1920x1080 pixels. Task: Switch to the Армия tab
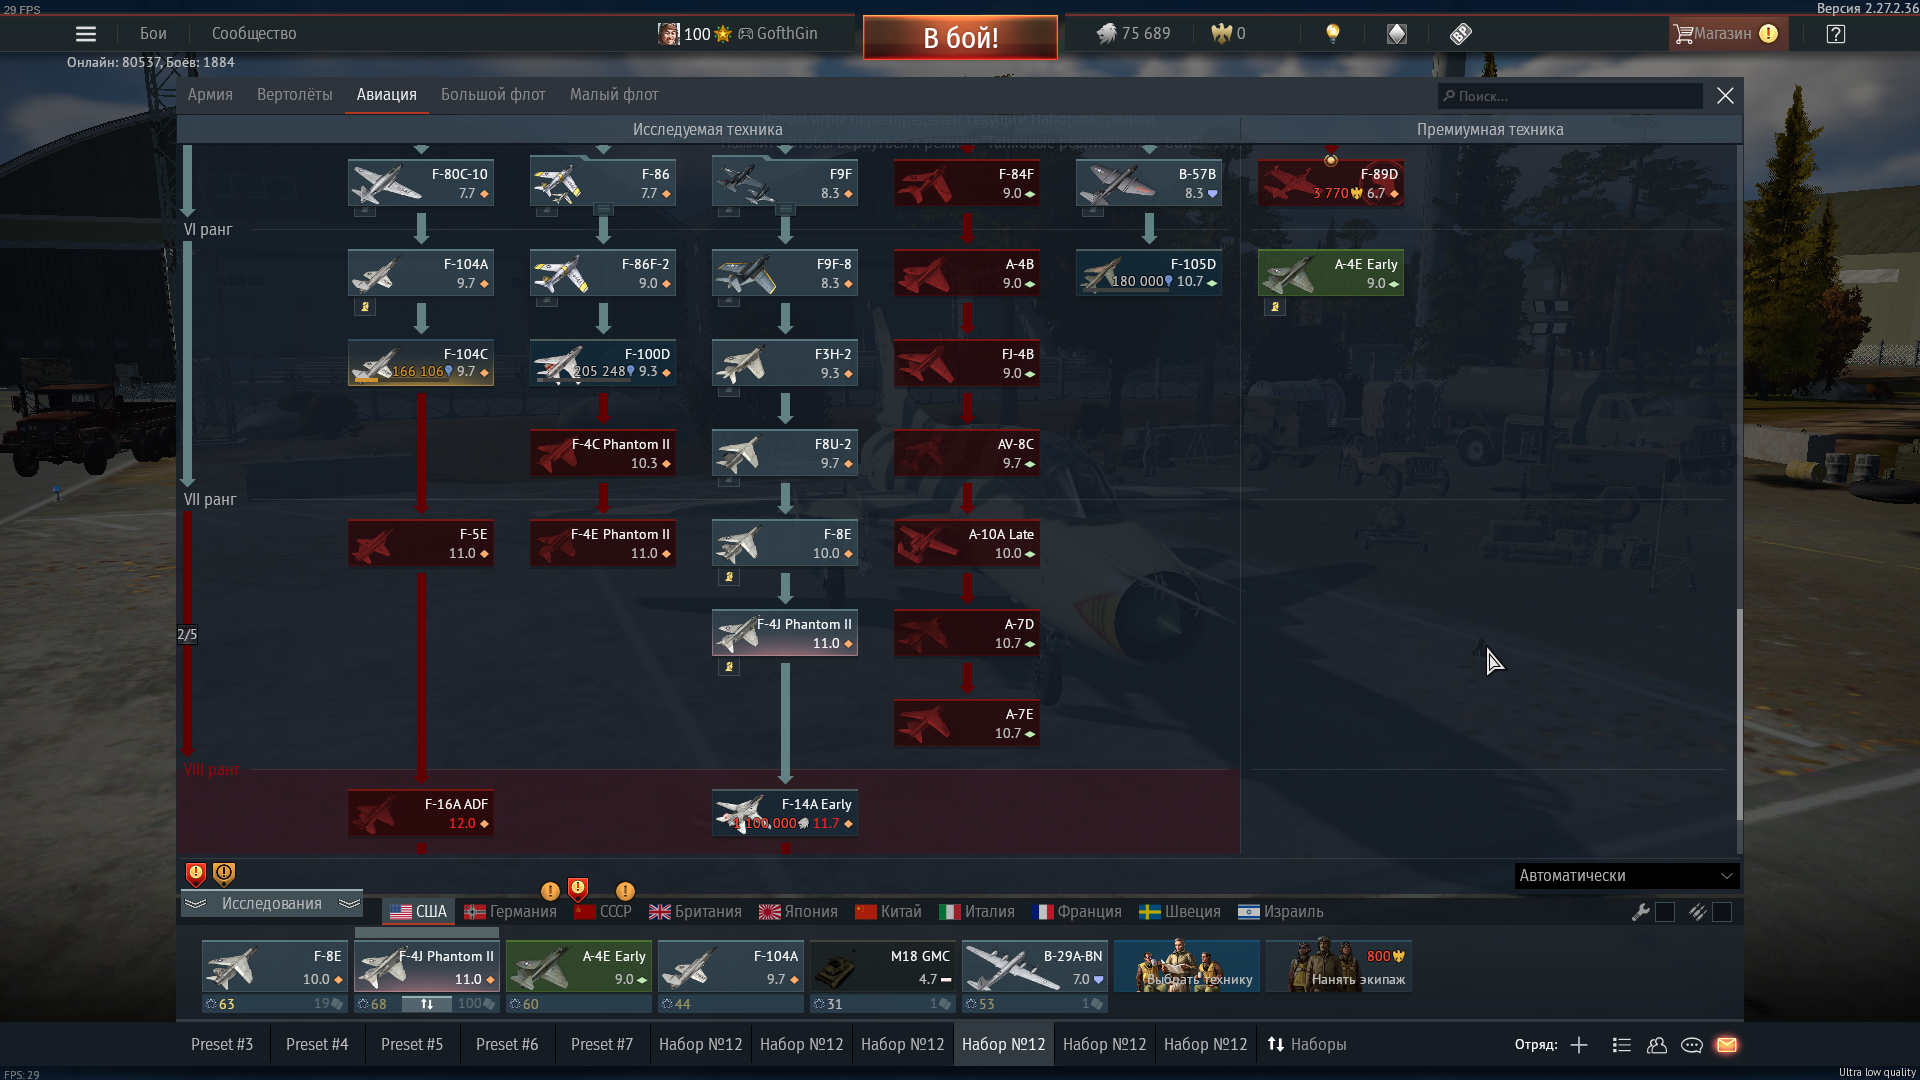pos(210,95)
